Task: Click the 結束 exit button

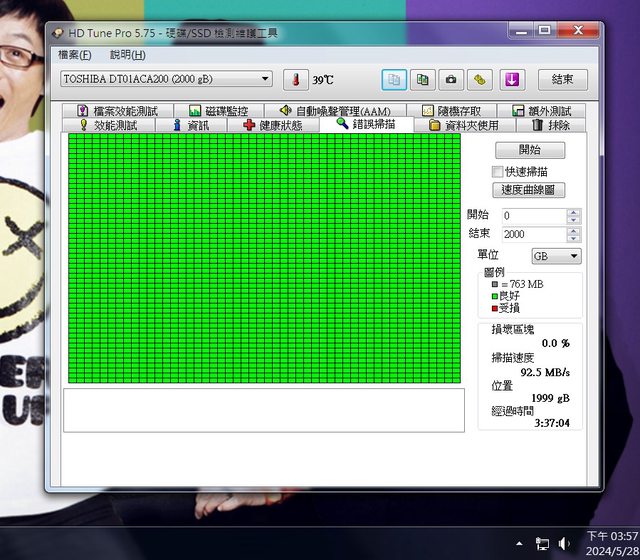Action: (x=562, y=79)
